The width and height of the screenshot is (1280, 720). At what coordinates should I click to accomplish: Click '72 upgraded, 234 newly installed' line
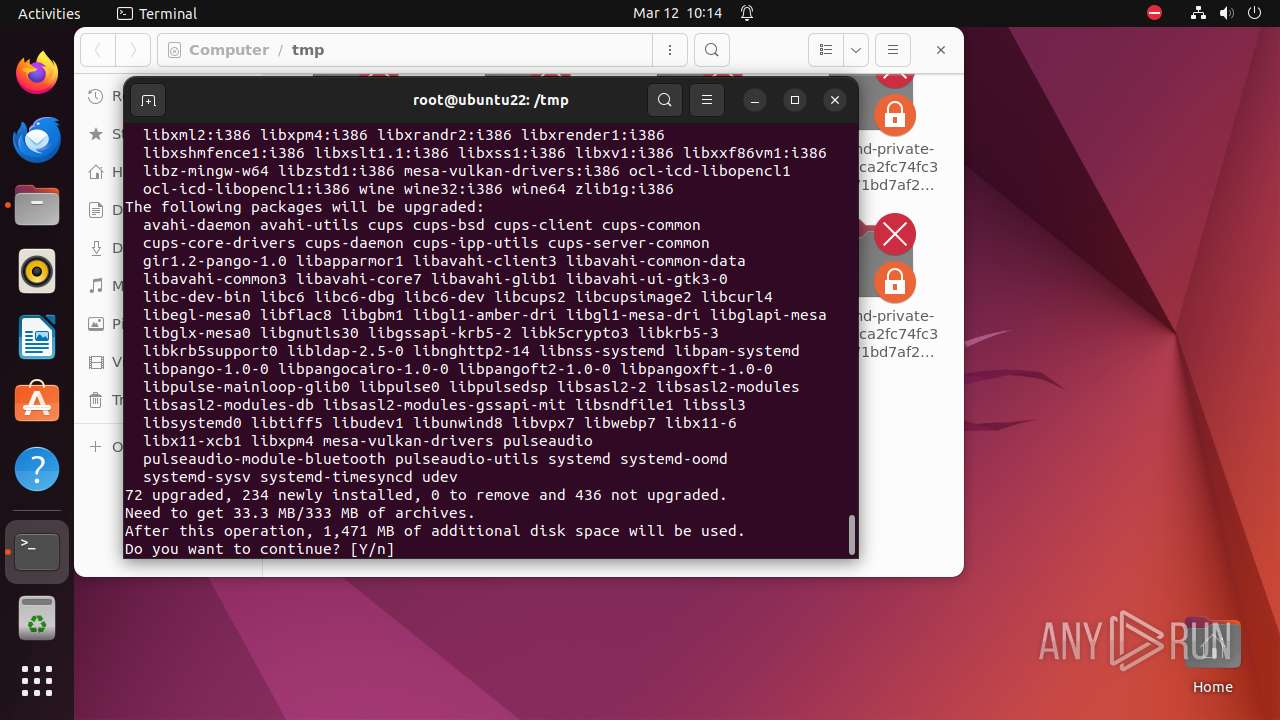426,495
